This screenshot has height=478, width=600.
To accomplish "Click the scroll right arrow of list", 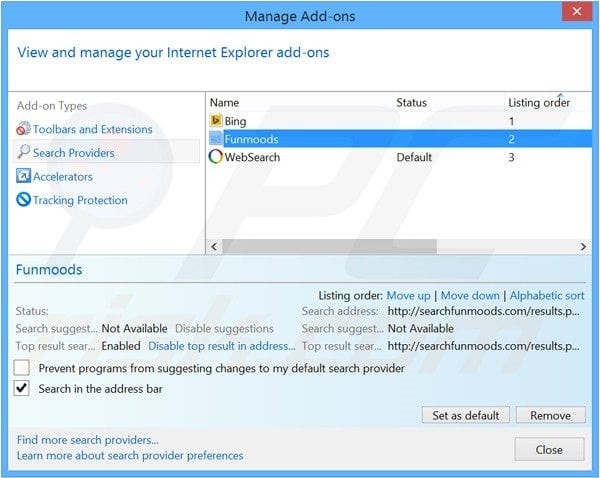I will tap(583, 246).
